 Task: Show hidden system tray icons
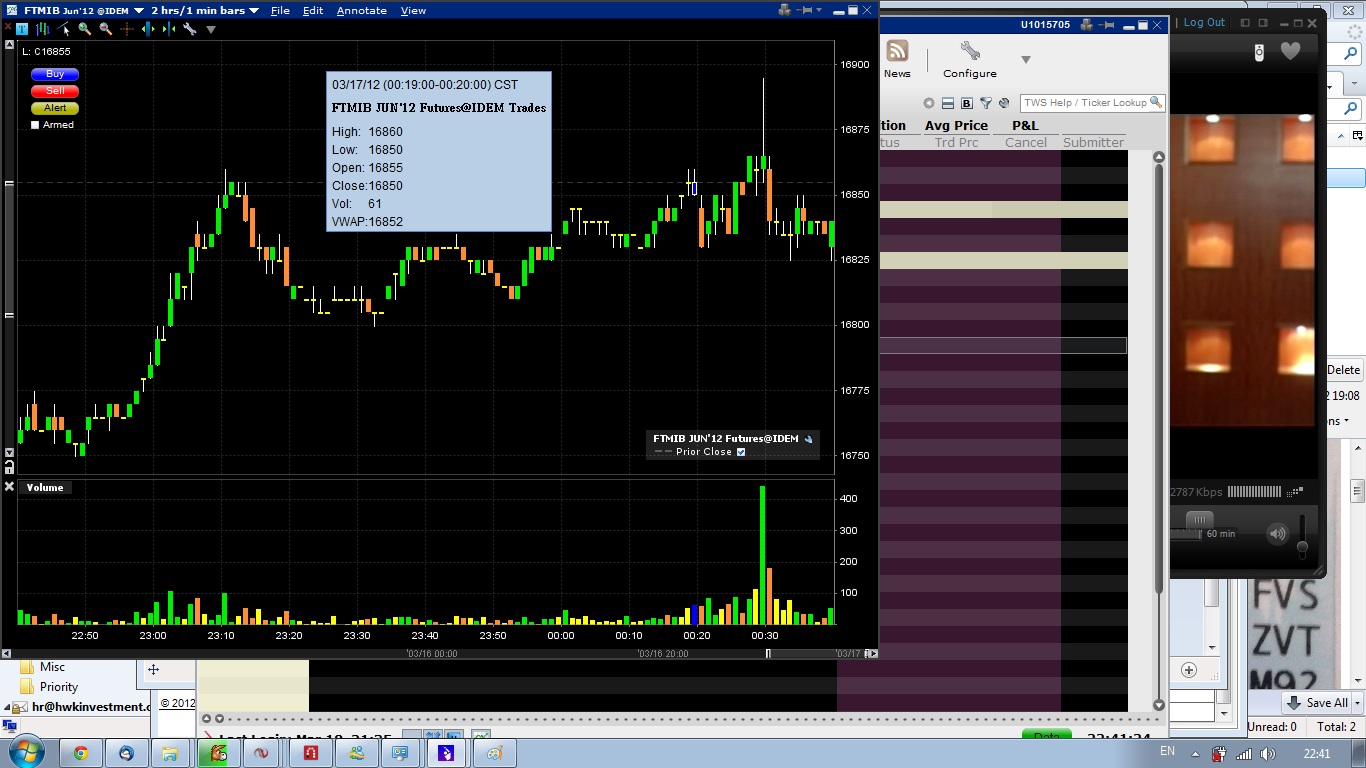click(1194, 753)
